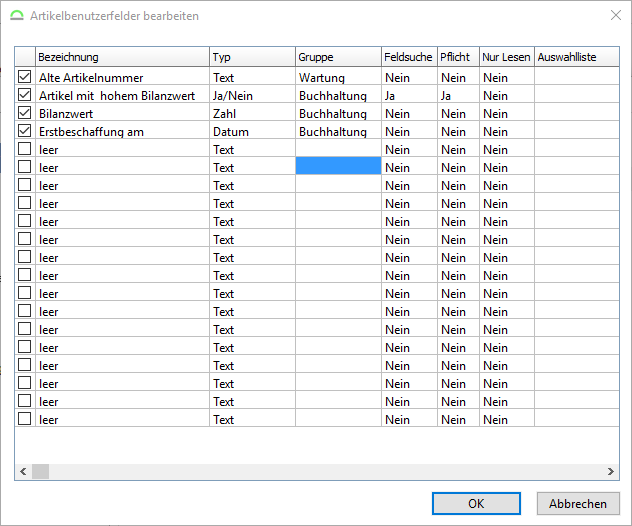
Task: Click the 'Wartung' group cell
Action: (338, 76)
